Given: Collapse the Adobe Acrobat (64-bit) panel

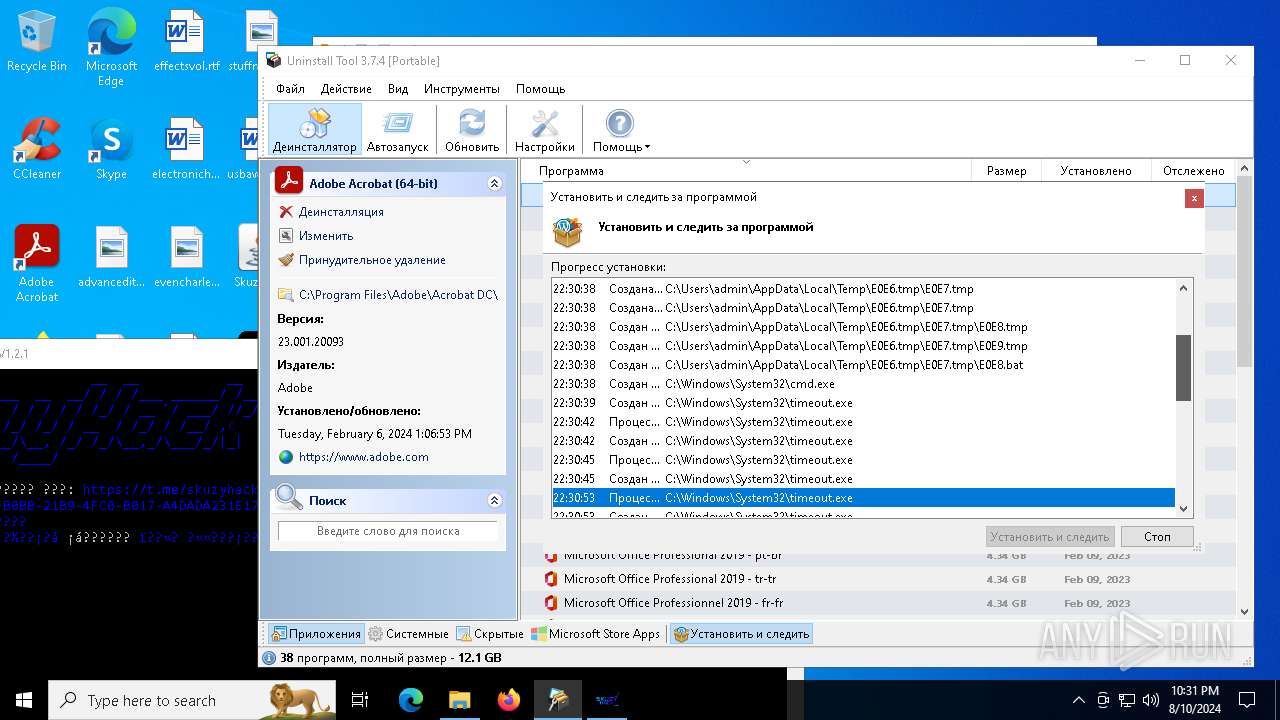Looking at the screenshot, I should [x=494, y=184].
